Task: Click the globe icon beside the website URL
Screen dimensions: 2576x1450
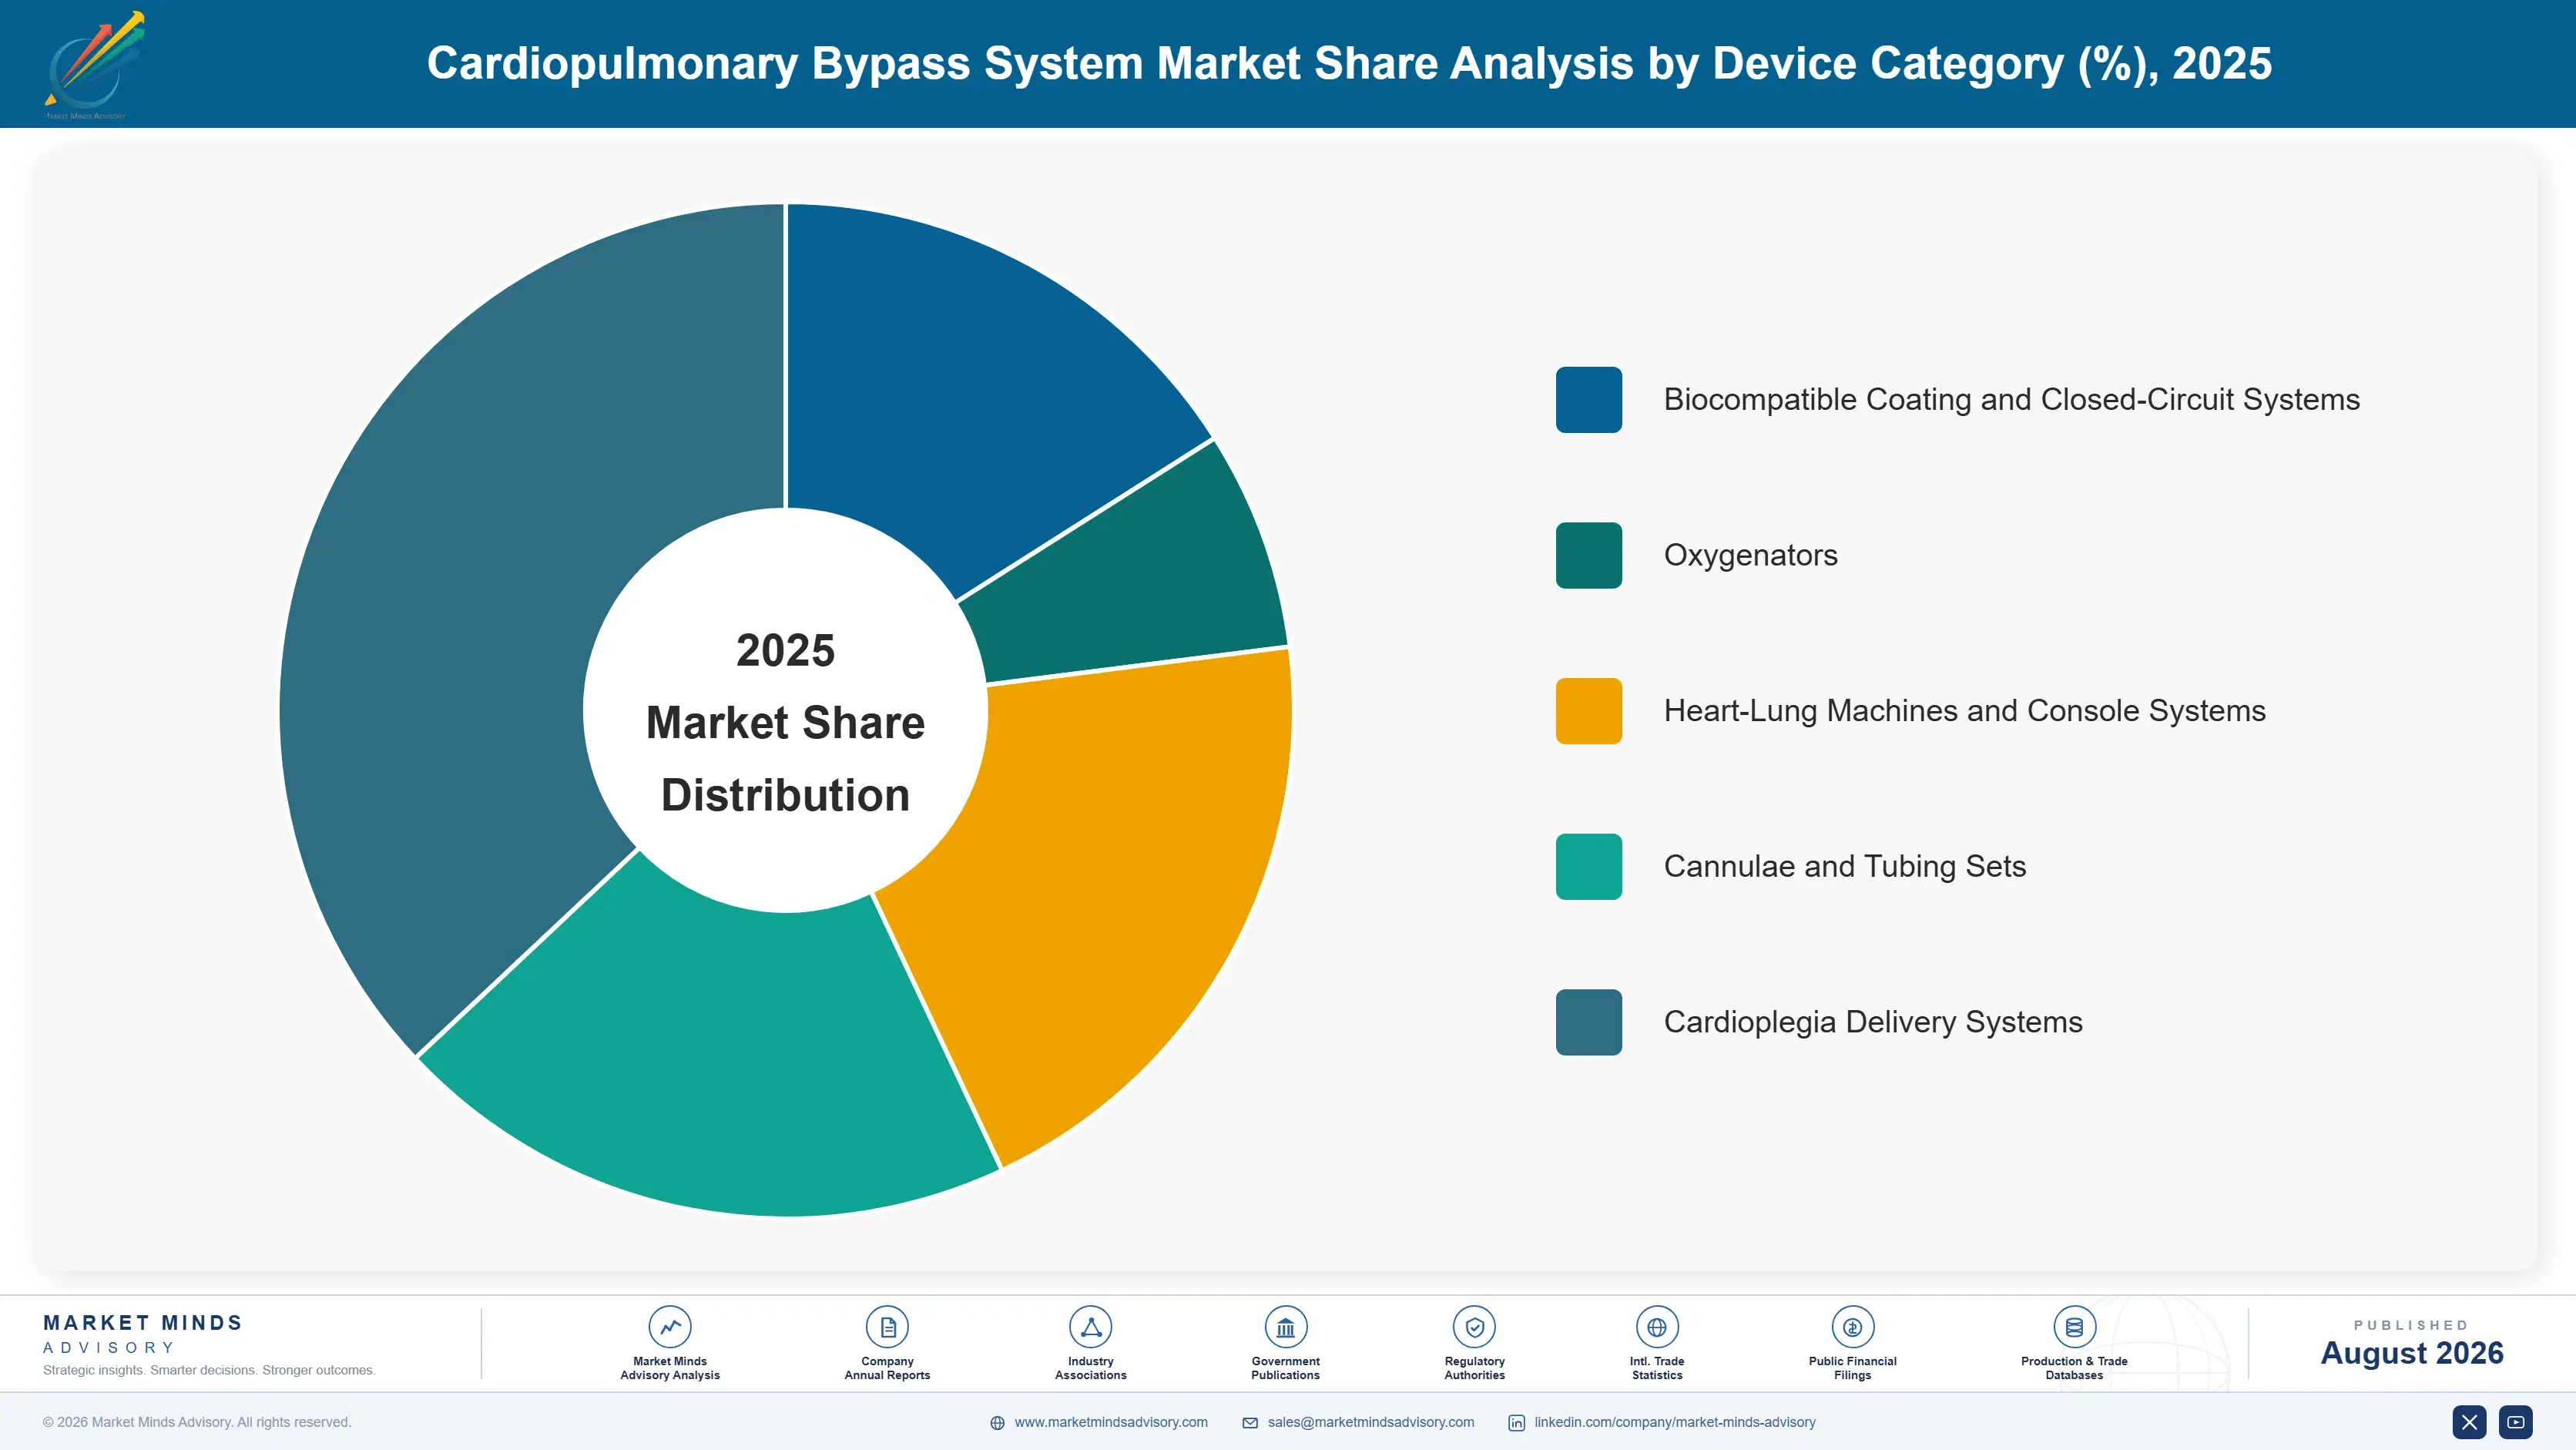Action: pos(997,1423)
